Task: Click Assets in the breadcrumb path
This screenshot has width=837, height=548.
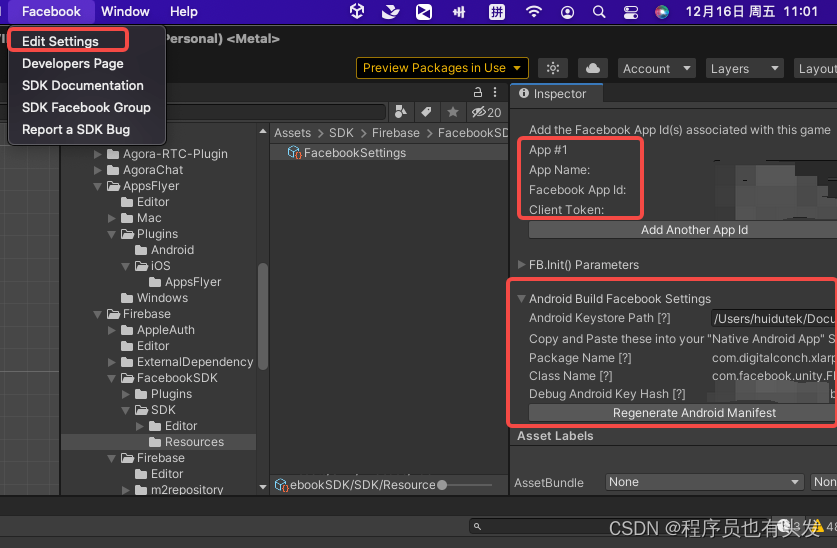Action: (x=293, y=133)
